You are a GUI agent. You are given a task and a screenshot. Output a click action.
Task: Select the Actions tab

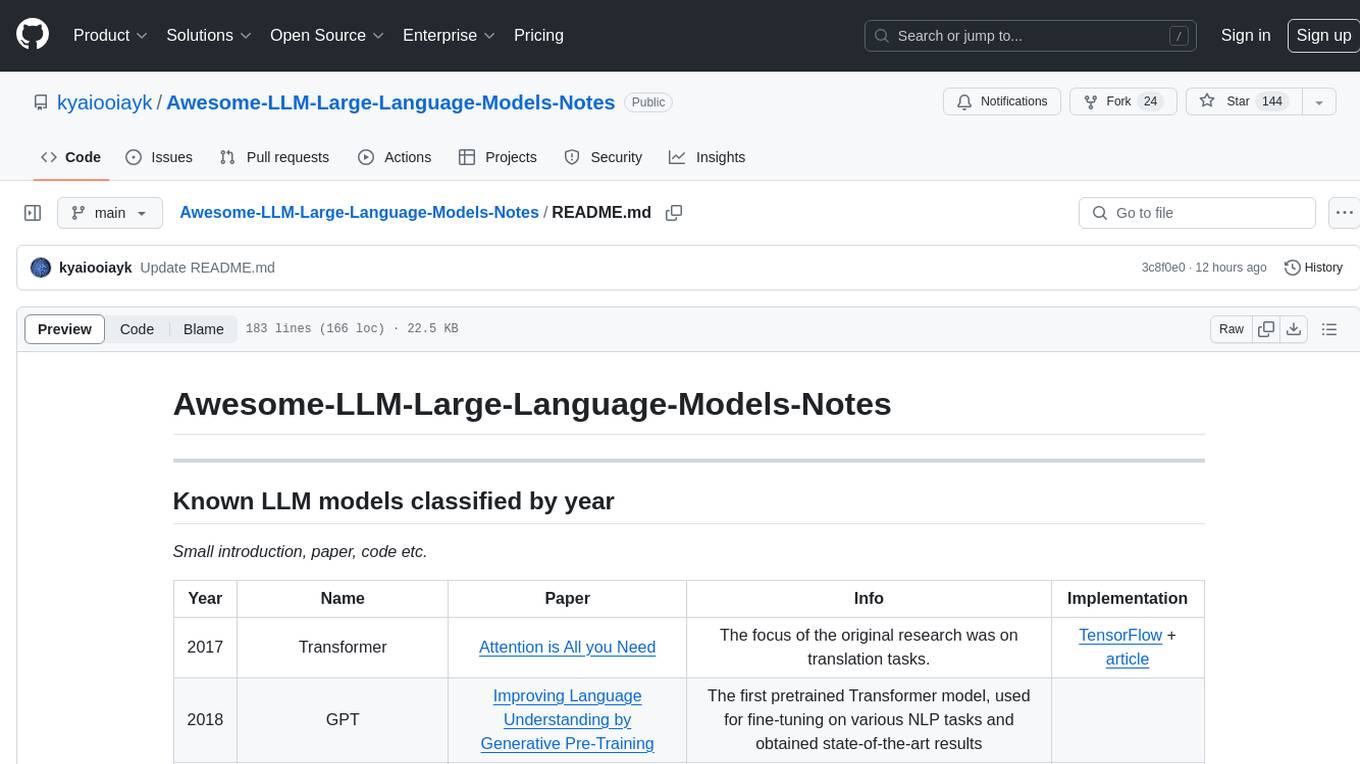pos(394,157)
